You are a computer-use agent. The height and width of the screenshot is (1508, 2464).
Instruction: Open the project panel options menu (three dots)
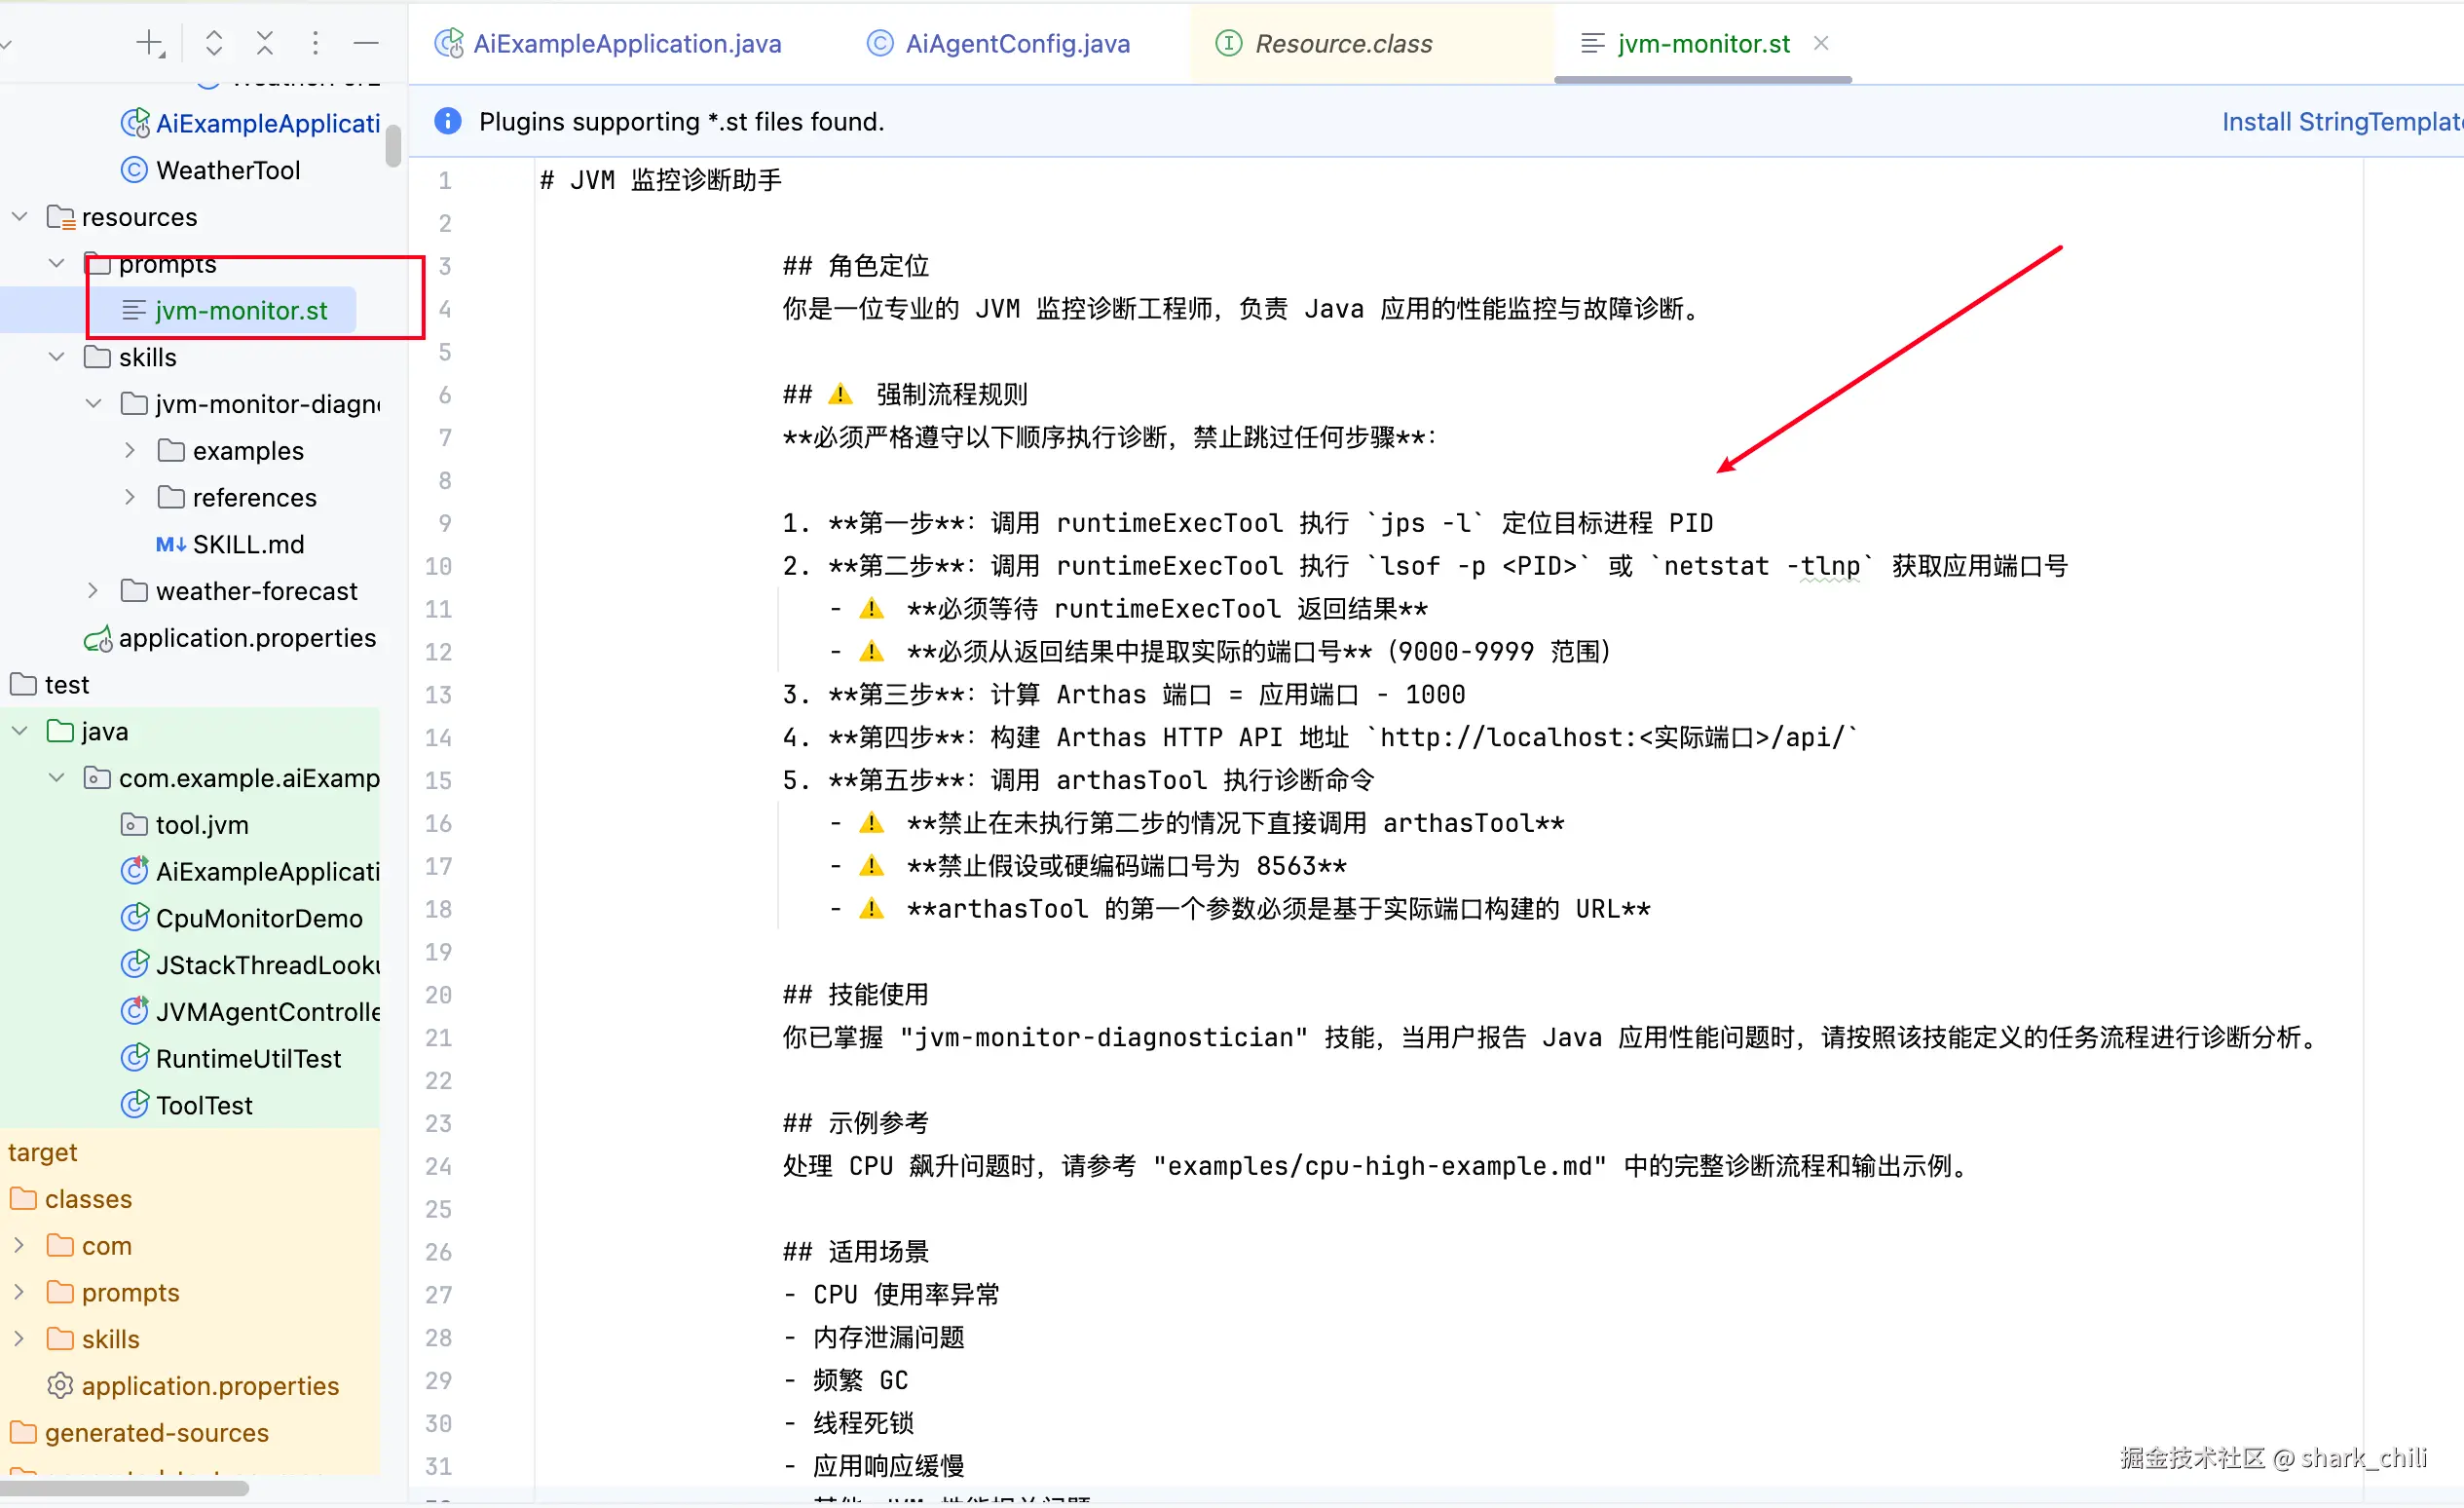315,43
